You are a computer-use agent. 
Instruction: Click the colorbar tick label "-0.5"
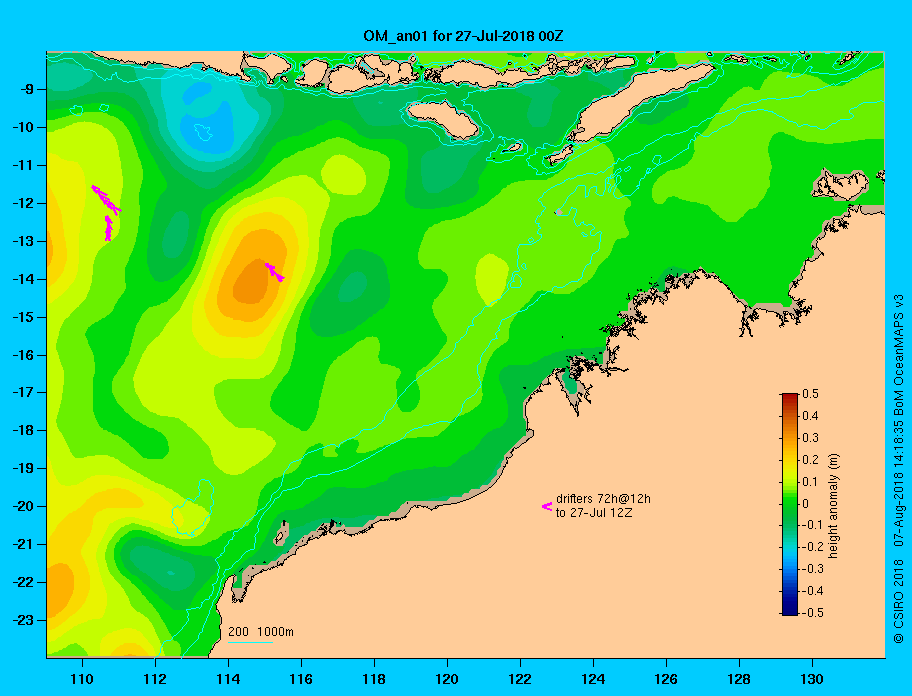pyautogui.click(x=813, y=613)
